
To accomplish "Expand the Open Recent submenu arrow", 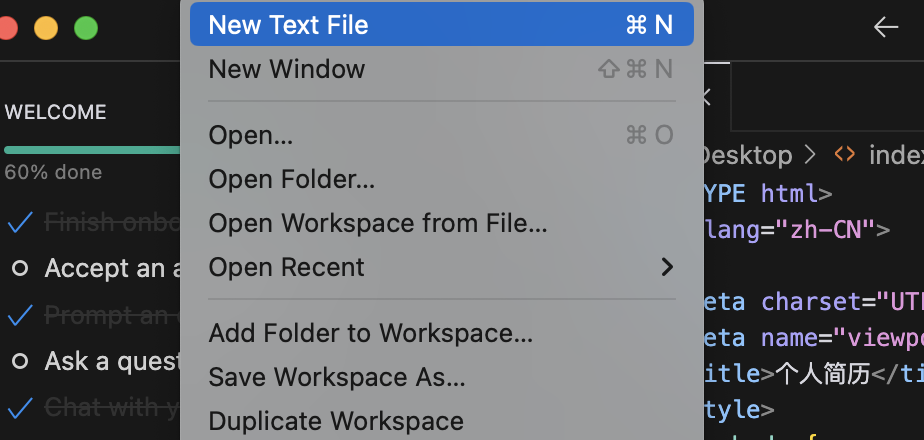I will pos(666,267).
